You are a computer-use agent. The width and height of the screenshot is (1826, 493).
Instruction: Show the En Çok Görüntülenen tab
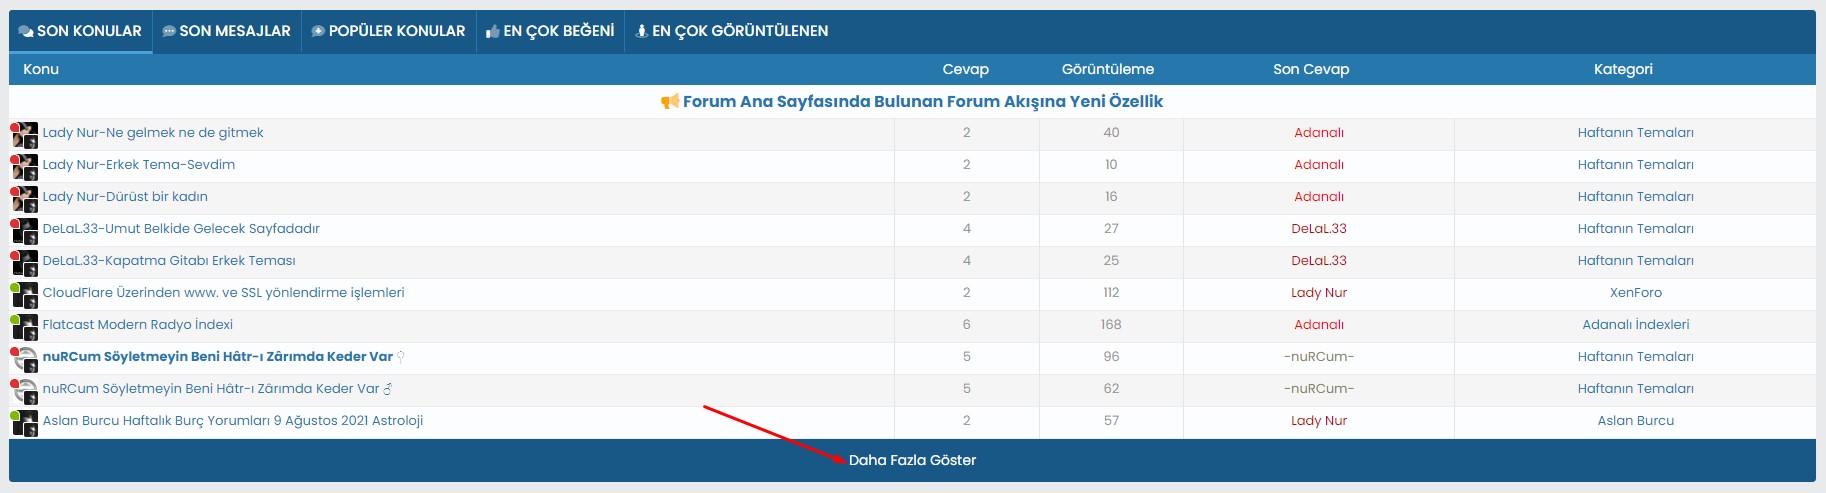731,31
